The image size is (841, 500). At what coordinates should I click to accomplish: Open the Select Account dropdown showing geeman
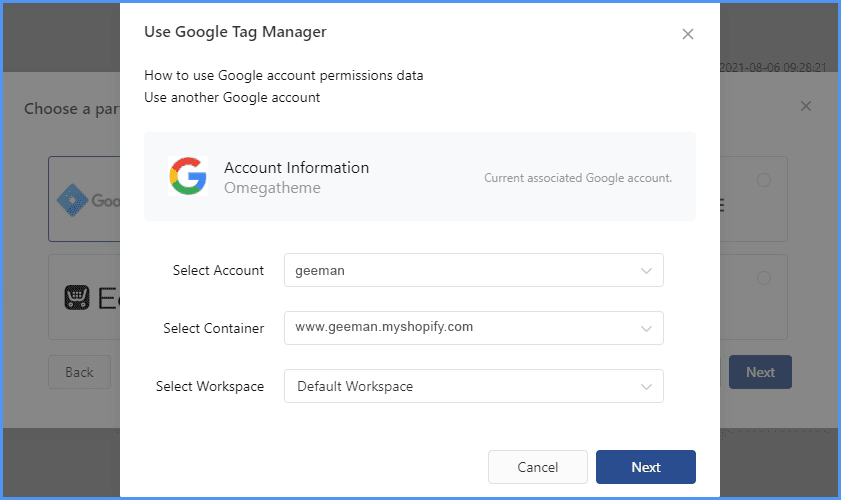pyautogui.click(x=473, y=270)
